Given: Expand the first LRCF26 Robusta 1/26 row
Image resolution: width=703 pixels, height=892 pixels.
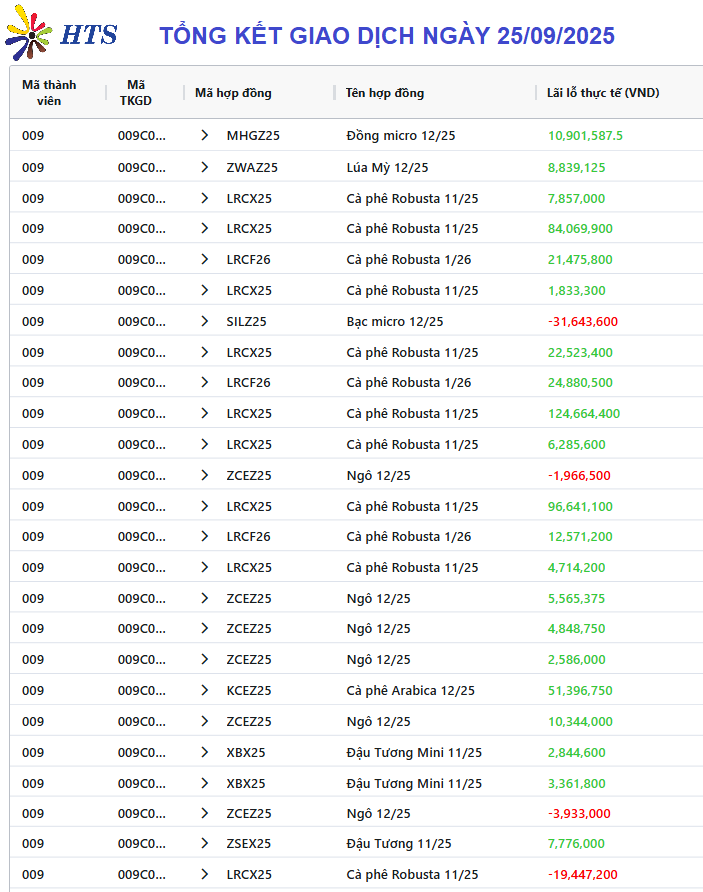Looking at the screenshot, I should (205, 259).
